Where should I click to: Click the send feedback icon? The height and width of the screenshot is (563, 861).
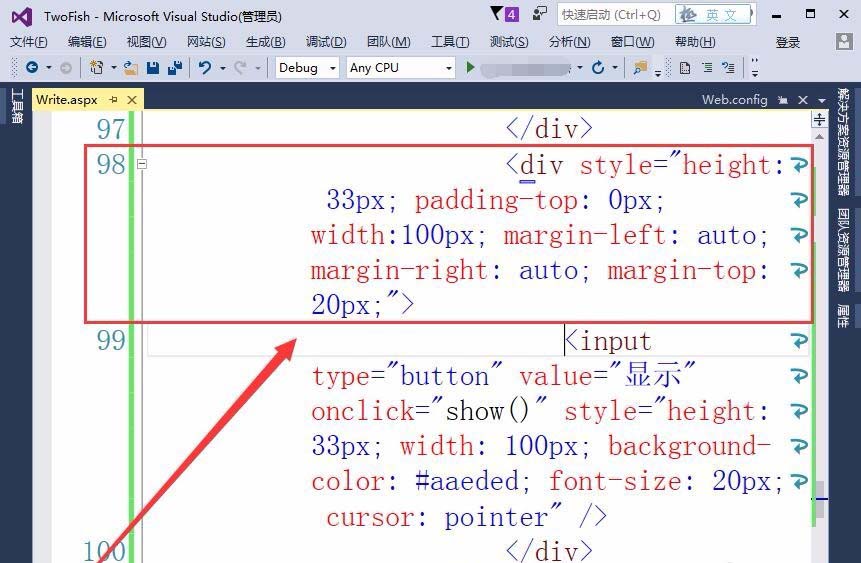(540, 13)
